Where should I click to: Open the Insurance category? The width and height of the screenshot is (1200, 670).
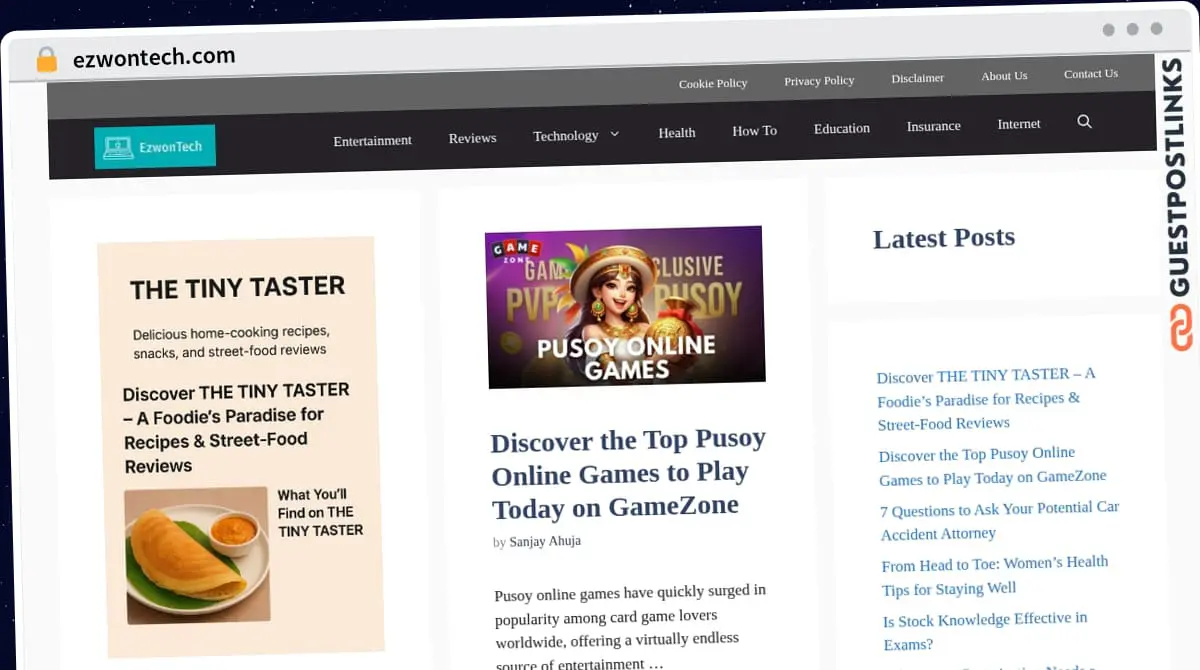(933, 126)
